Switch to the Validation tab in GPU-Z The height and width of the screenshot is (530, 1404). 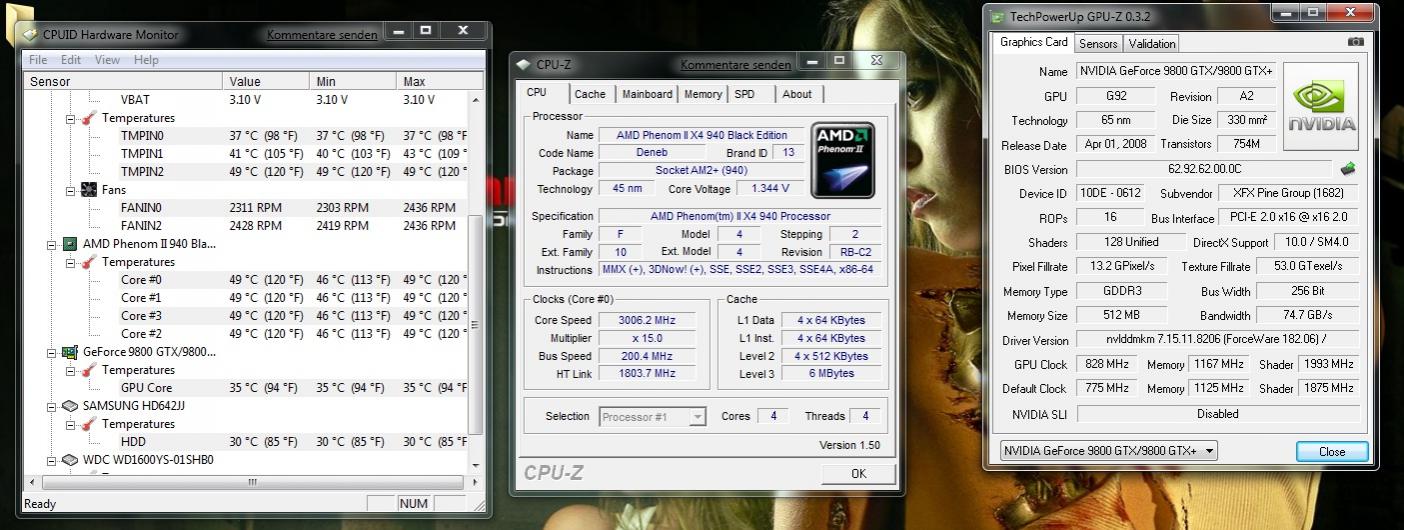(1152, 44)
